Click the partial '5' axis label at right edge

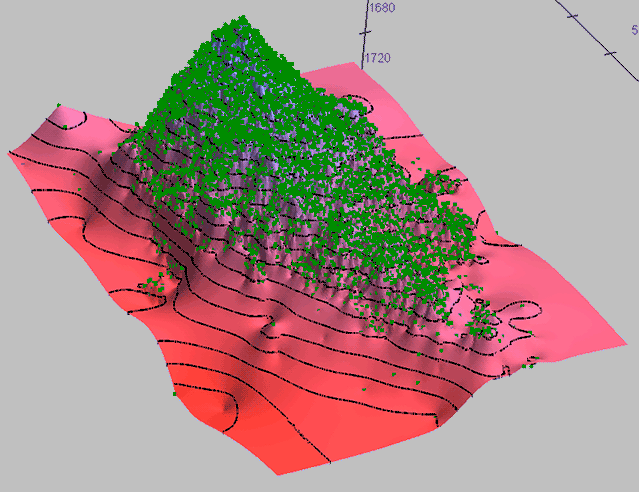634,30
